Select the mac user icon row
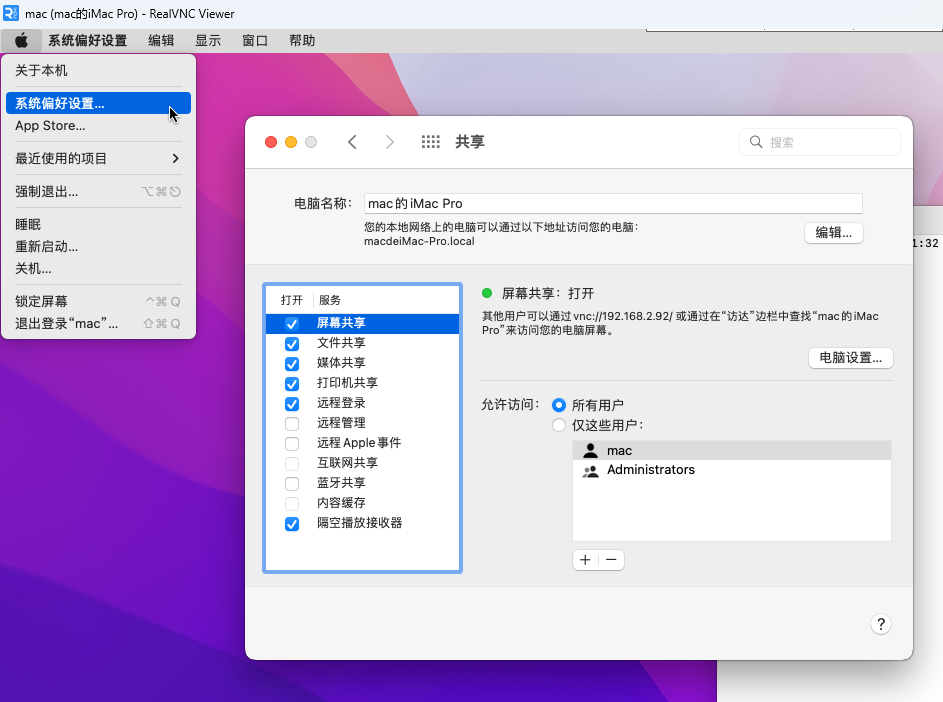 [x=731, y=451]
